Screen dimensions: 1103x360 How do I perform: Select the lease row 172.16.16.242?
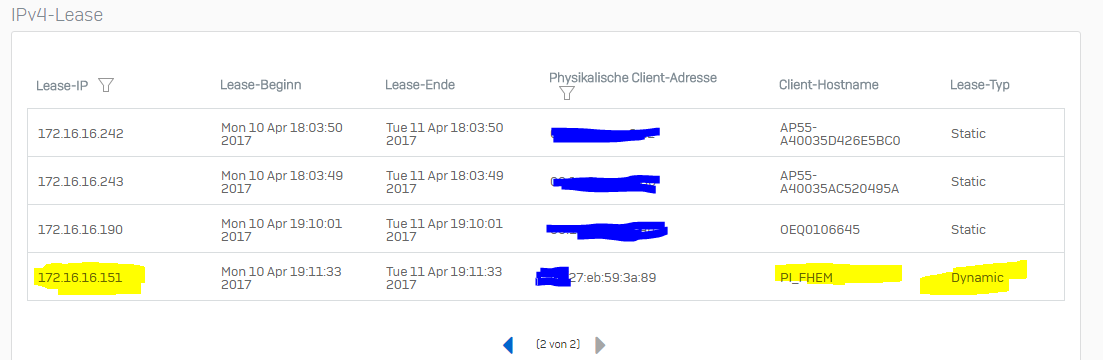click(546, 133)
